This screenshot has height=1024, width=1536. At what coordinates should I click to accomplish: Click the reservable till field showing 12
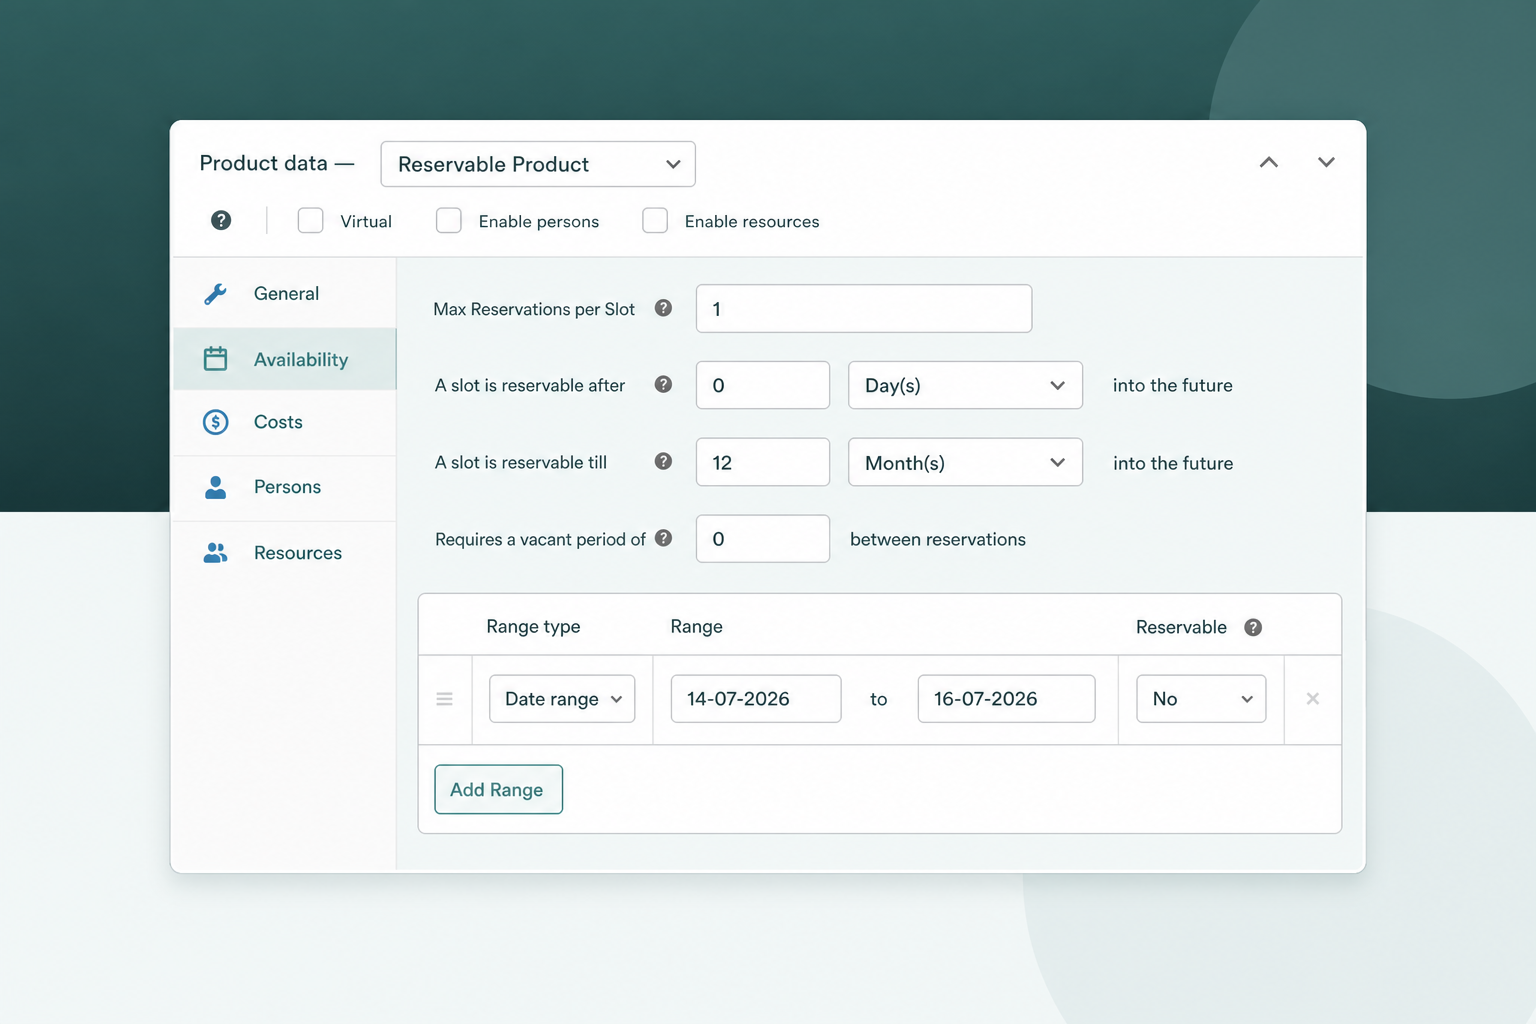(763, 462)
